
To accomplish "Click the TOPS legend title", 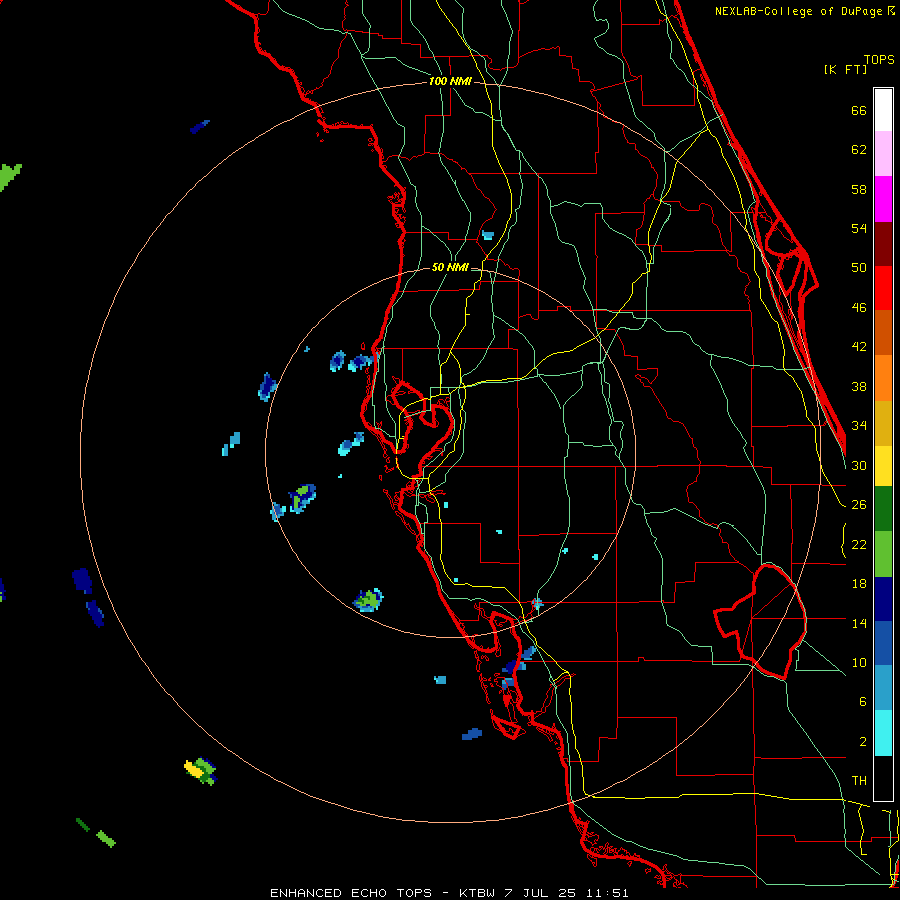I will click(x=879, y=60).
